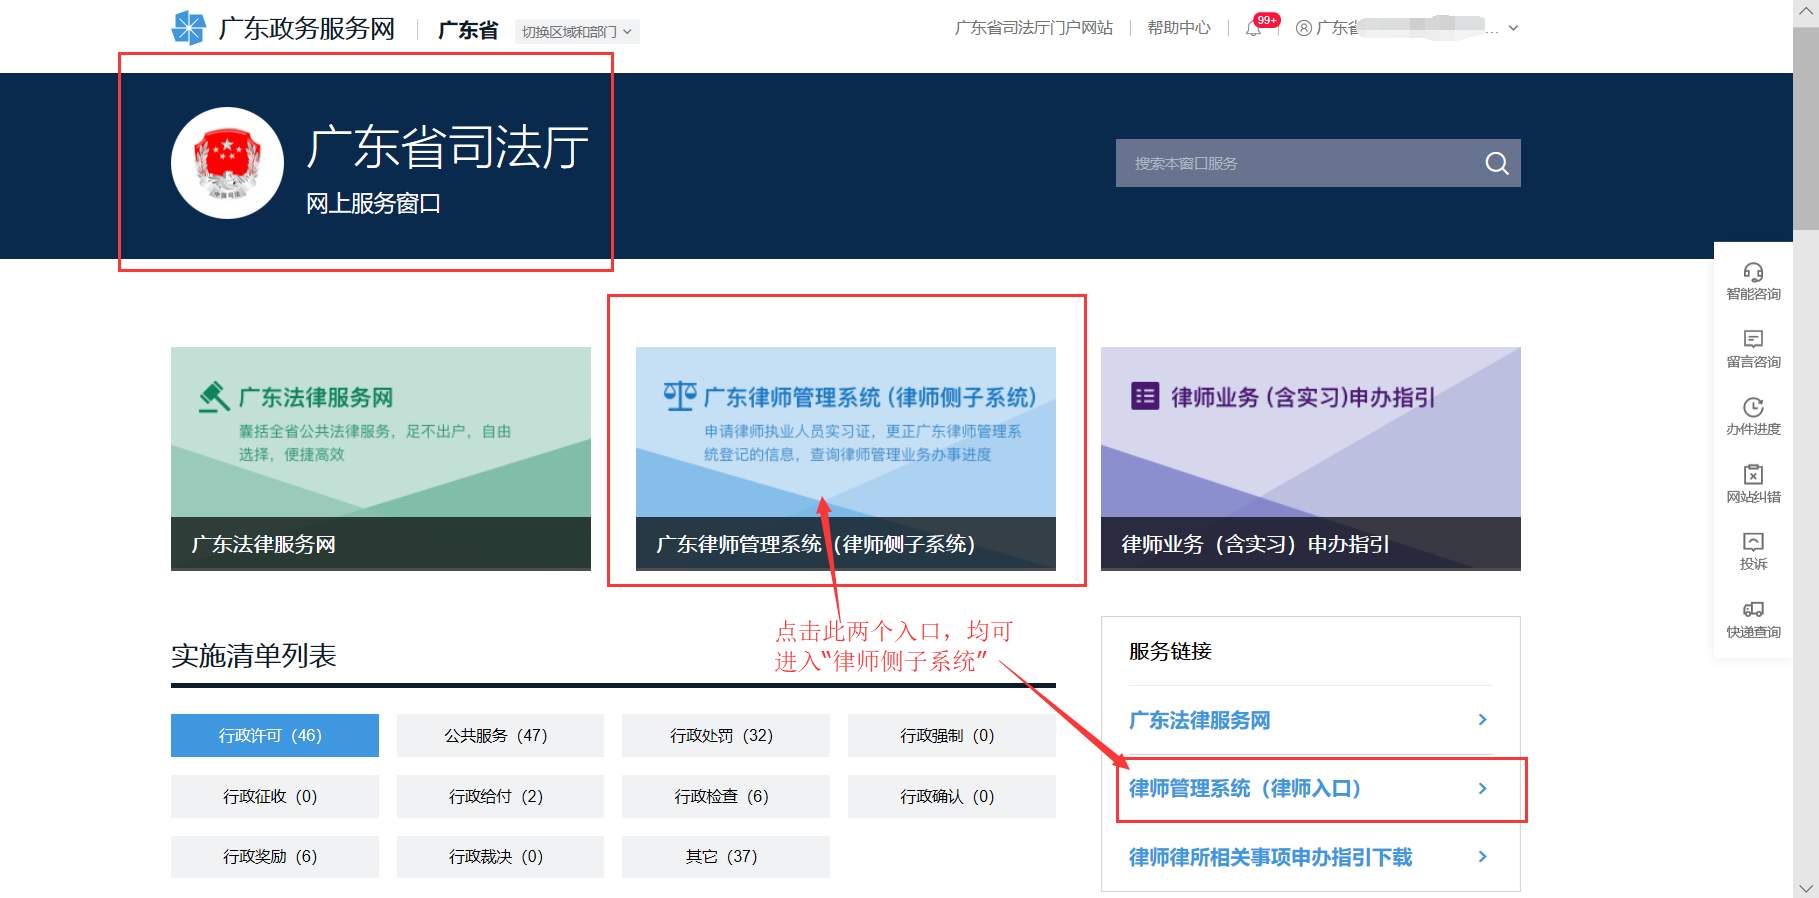1819x898 pixels.
Task: Click the 实施清单列表 heading
Action: [x=254, y=656]
